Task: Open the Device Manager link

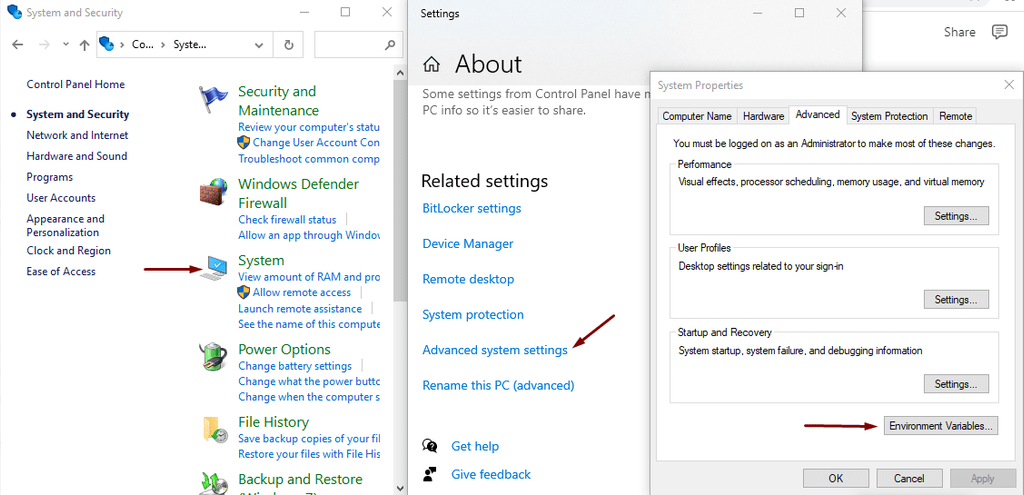Action: pyautogui.click(x=468, y=244)
